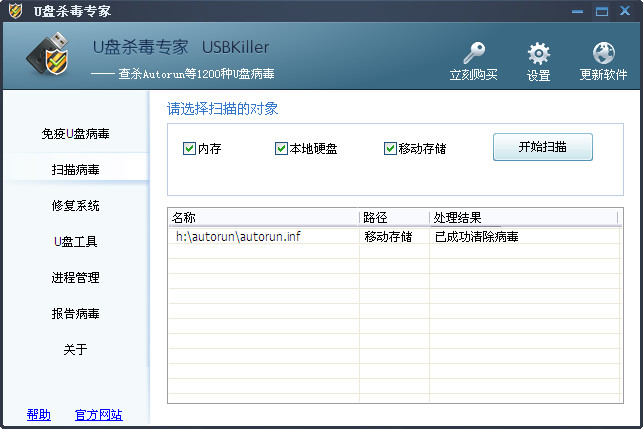This screenshot has width=643, height=429.
Task: Sort by the 名称 column header
Action: (264, 217)
